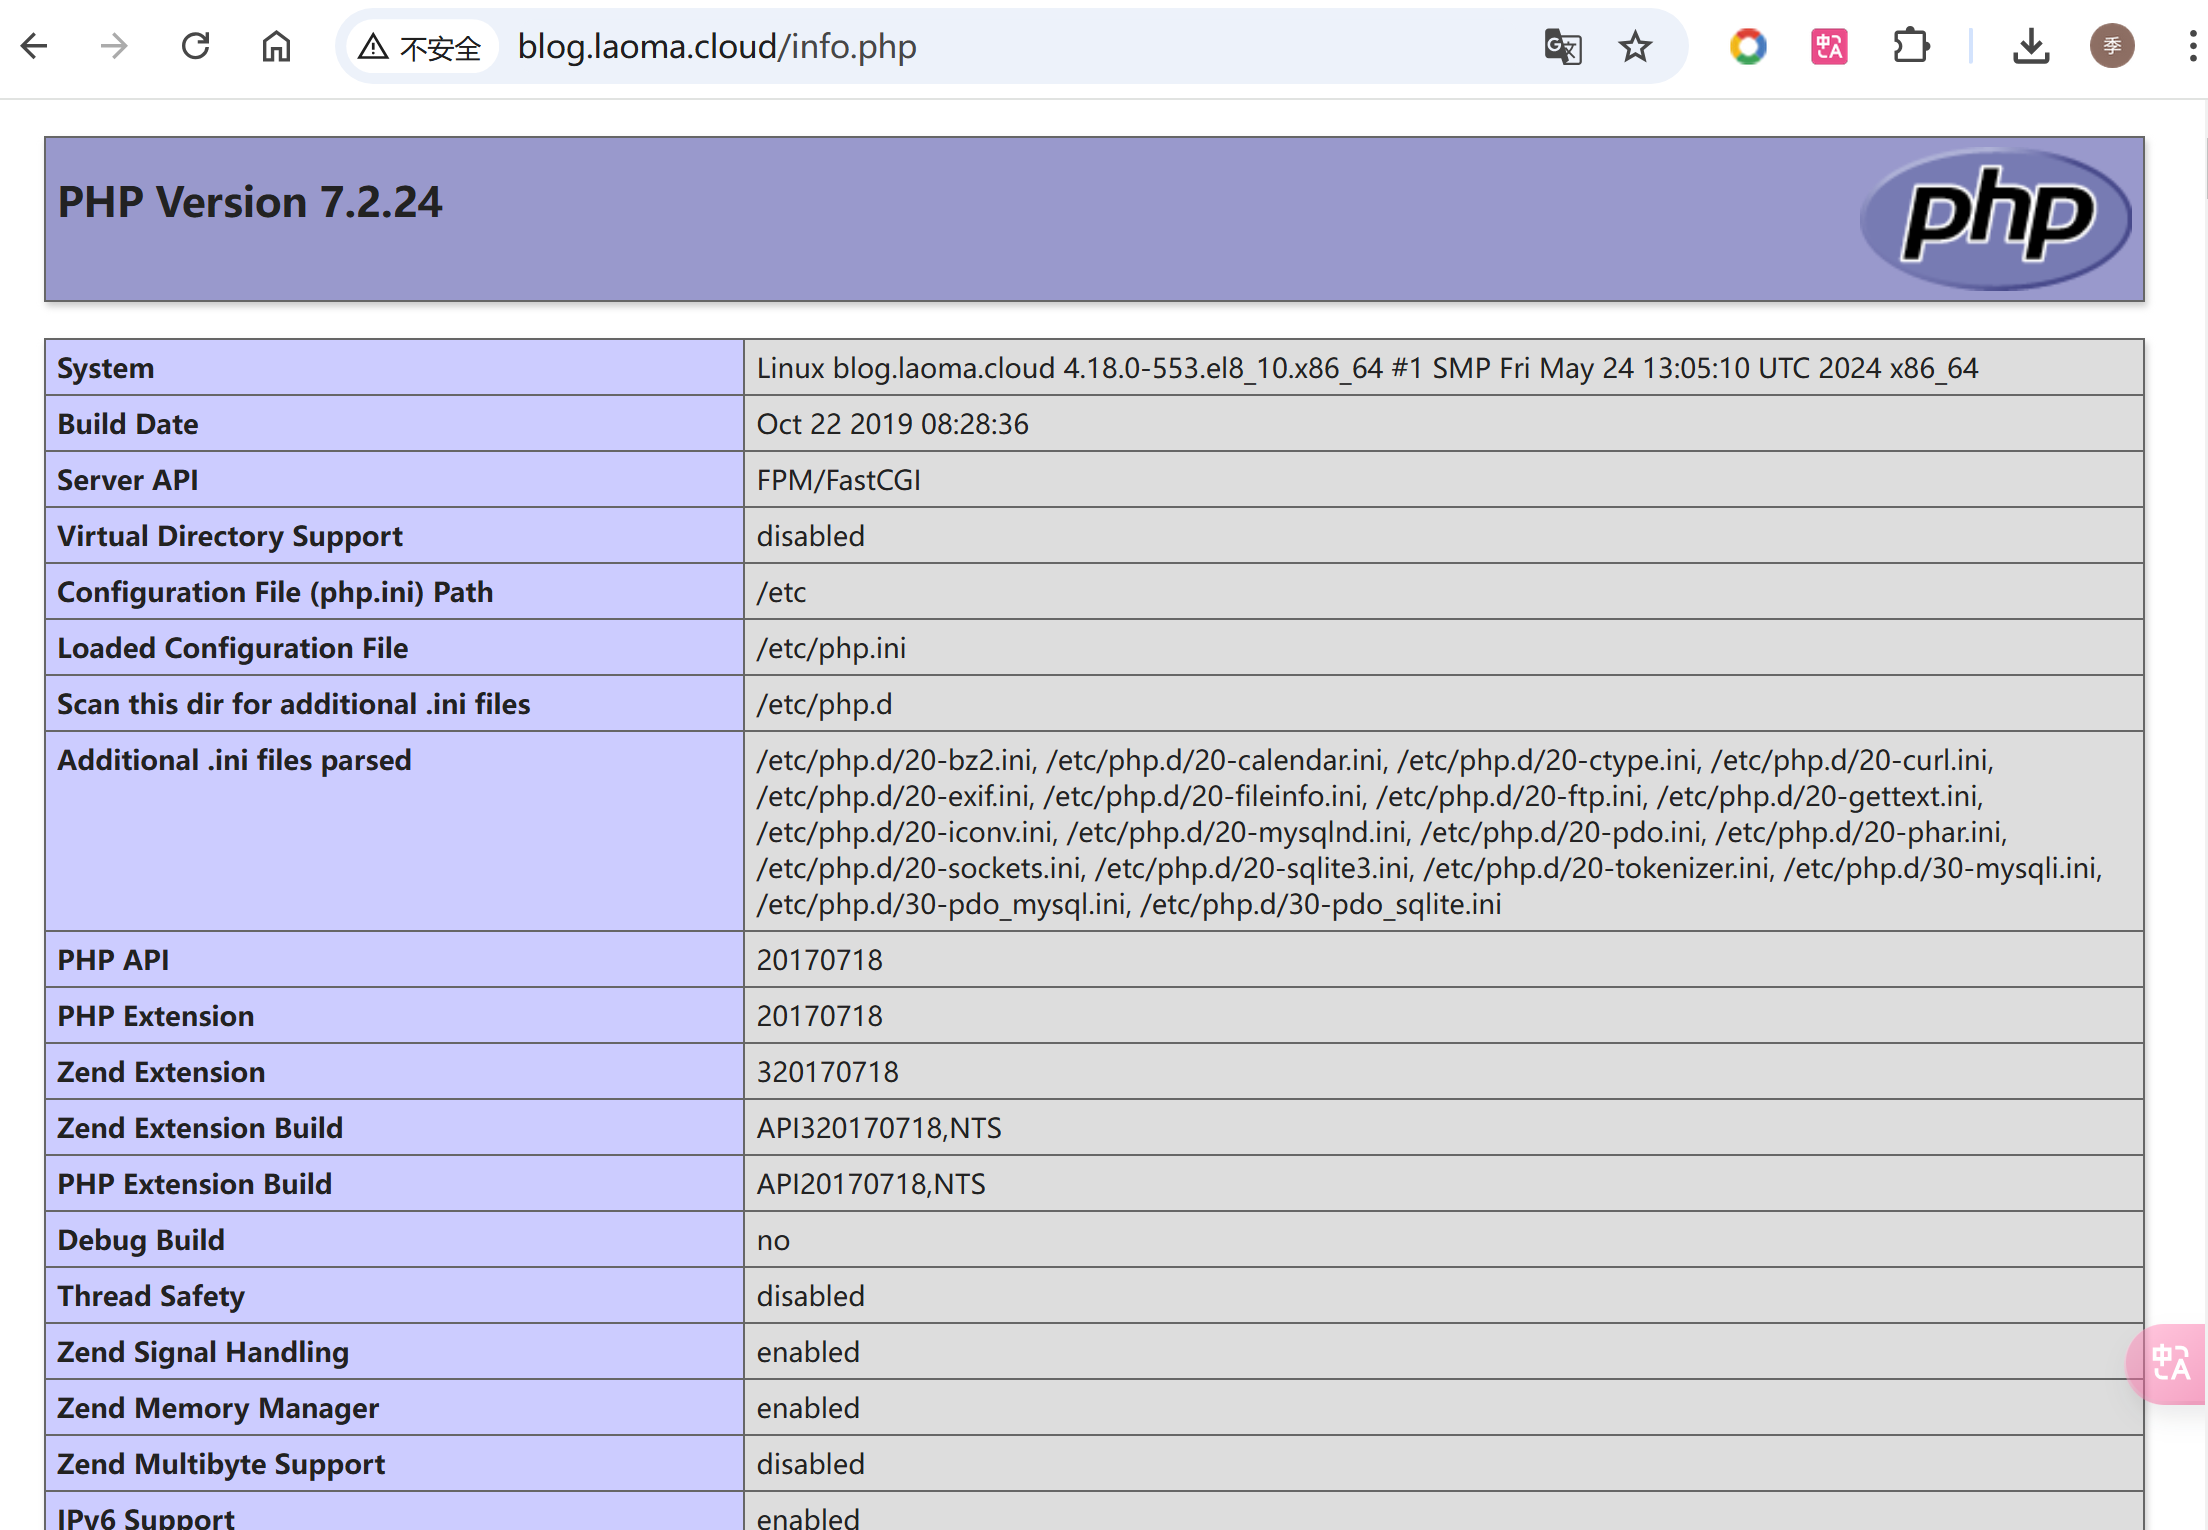This screenshot has height=1530, width=2208.
Task: Open the Google Translate page icon
Action: (1562, 46)
